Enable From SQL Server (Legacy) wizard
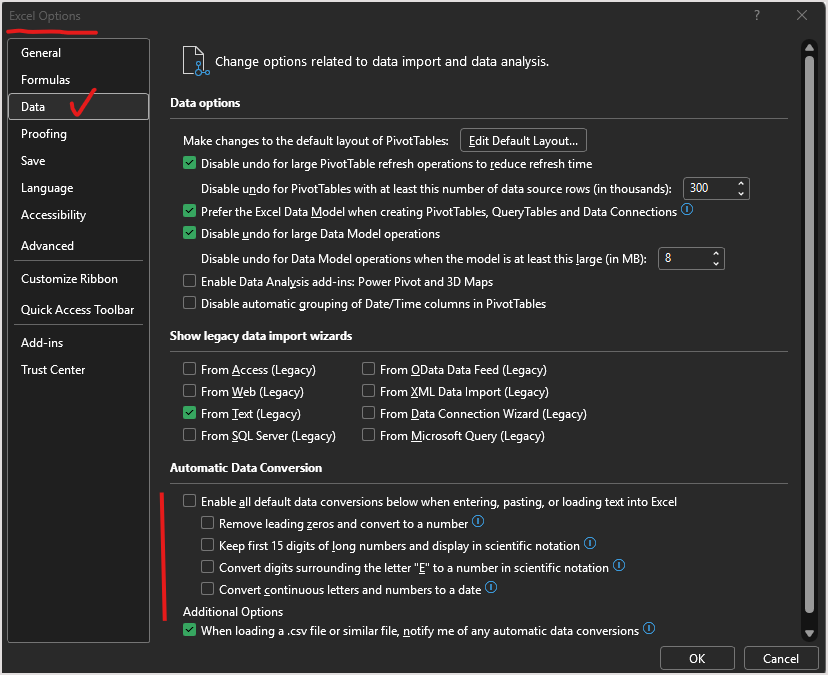 pos(190,435)
